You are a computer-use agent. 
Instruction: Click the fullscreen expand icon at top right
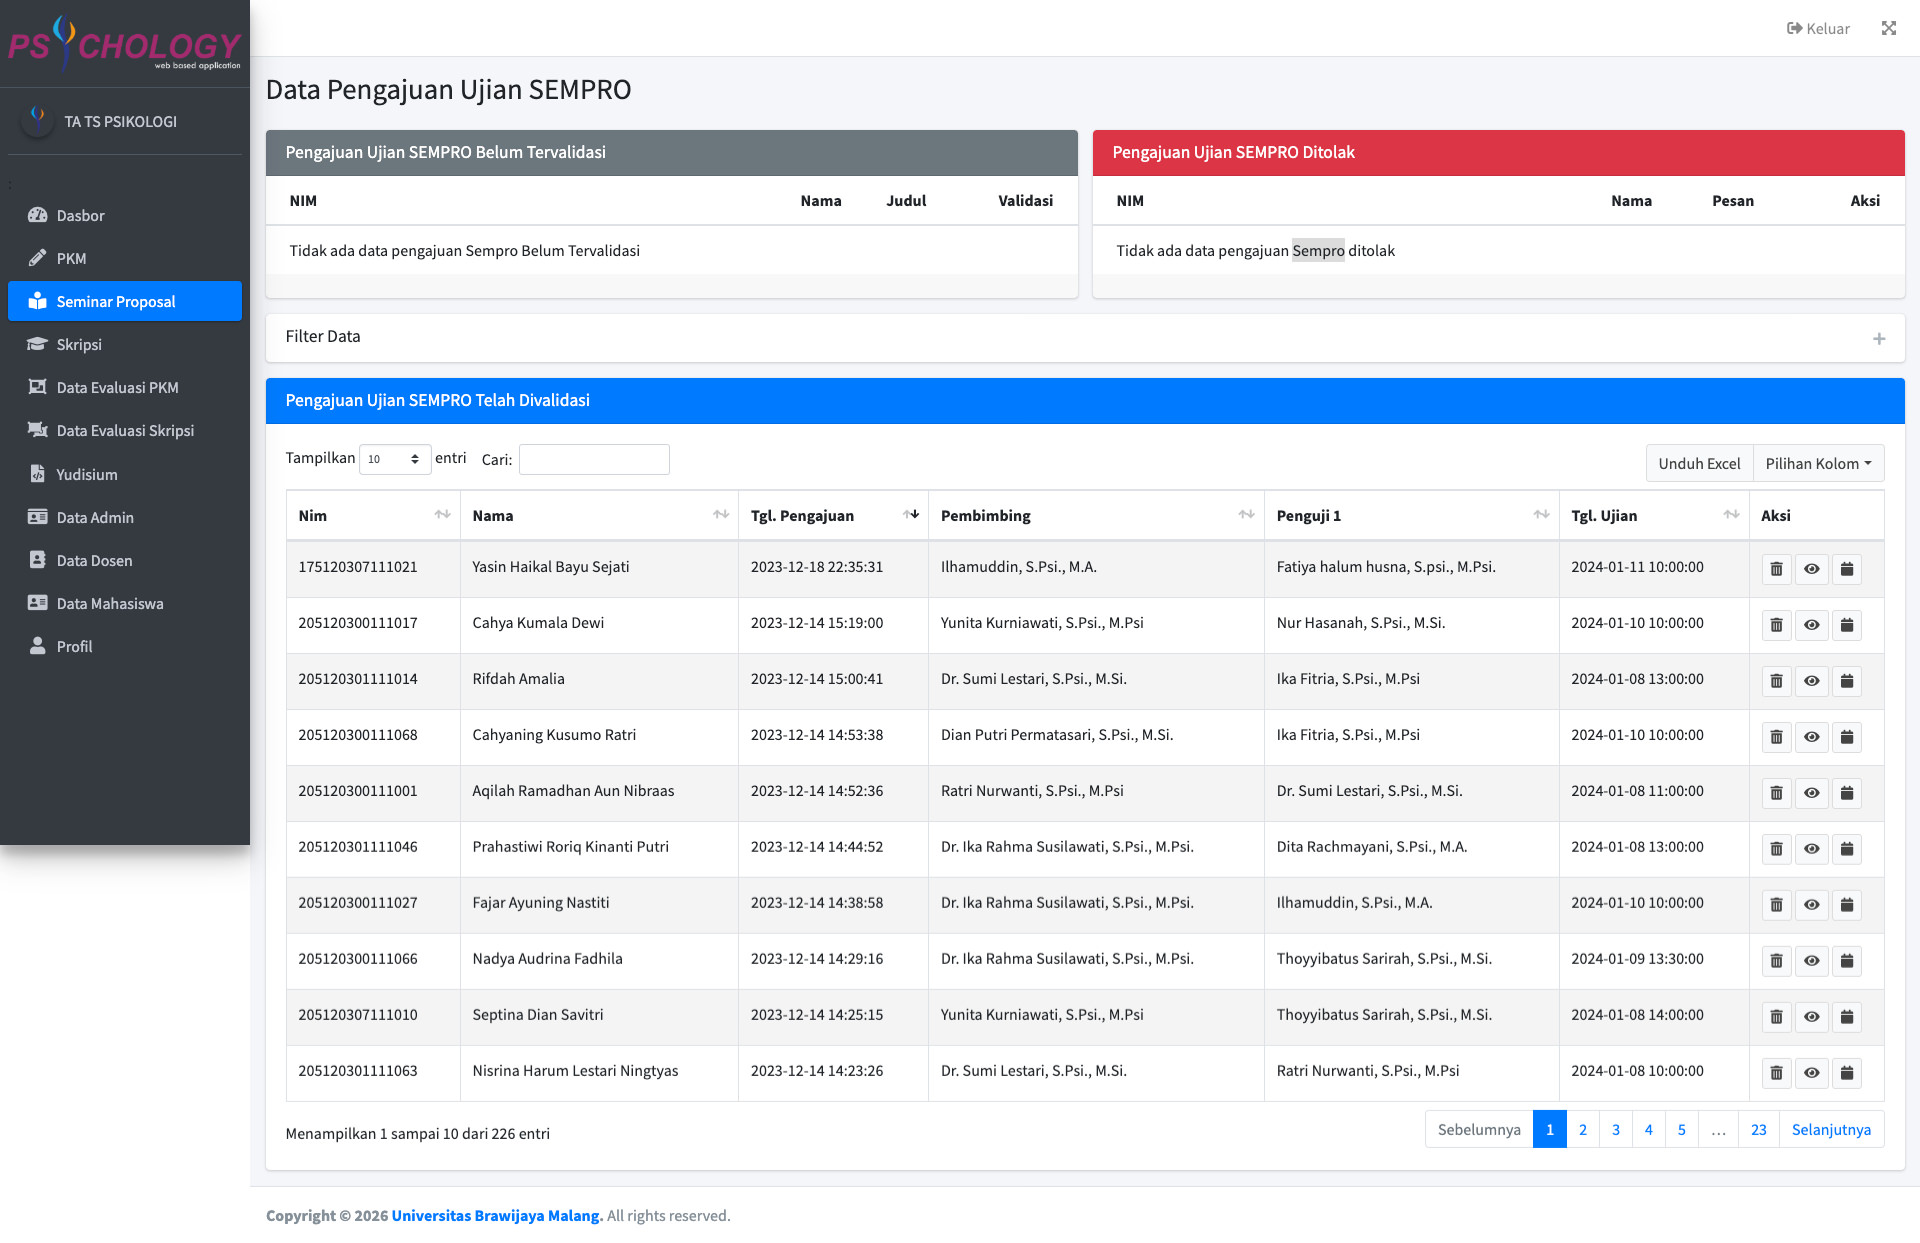click(1888, 28)
